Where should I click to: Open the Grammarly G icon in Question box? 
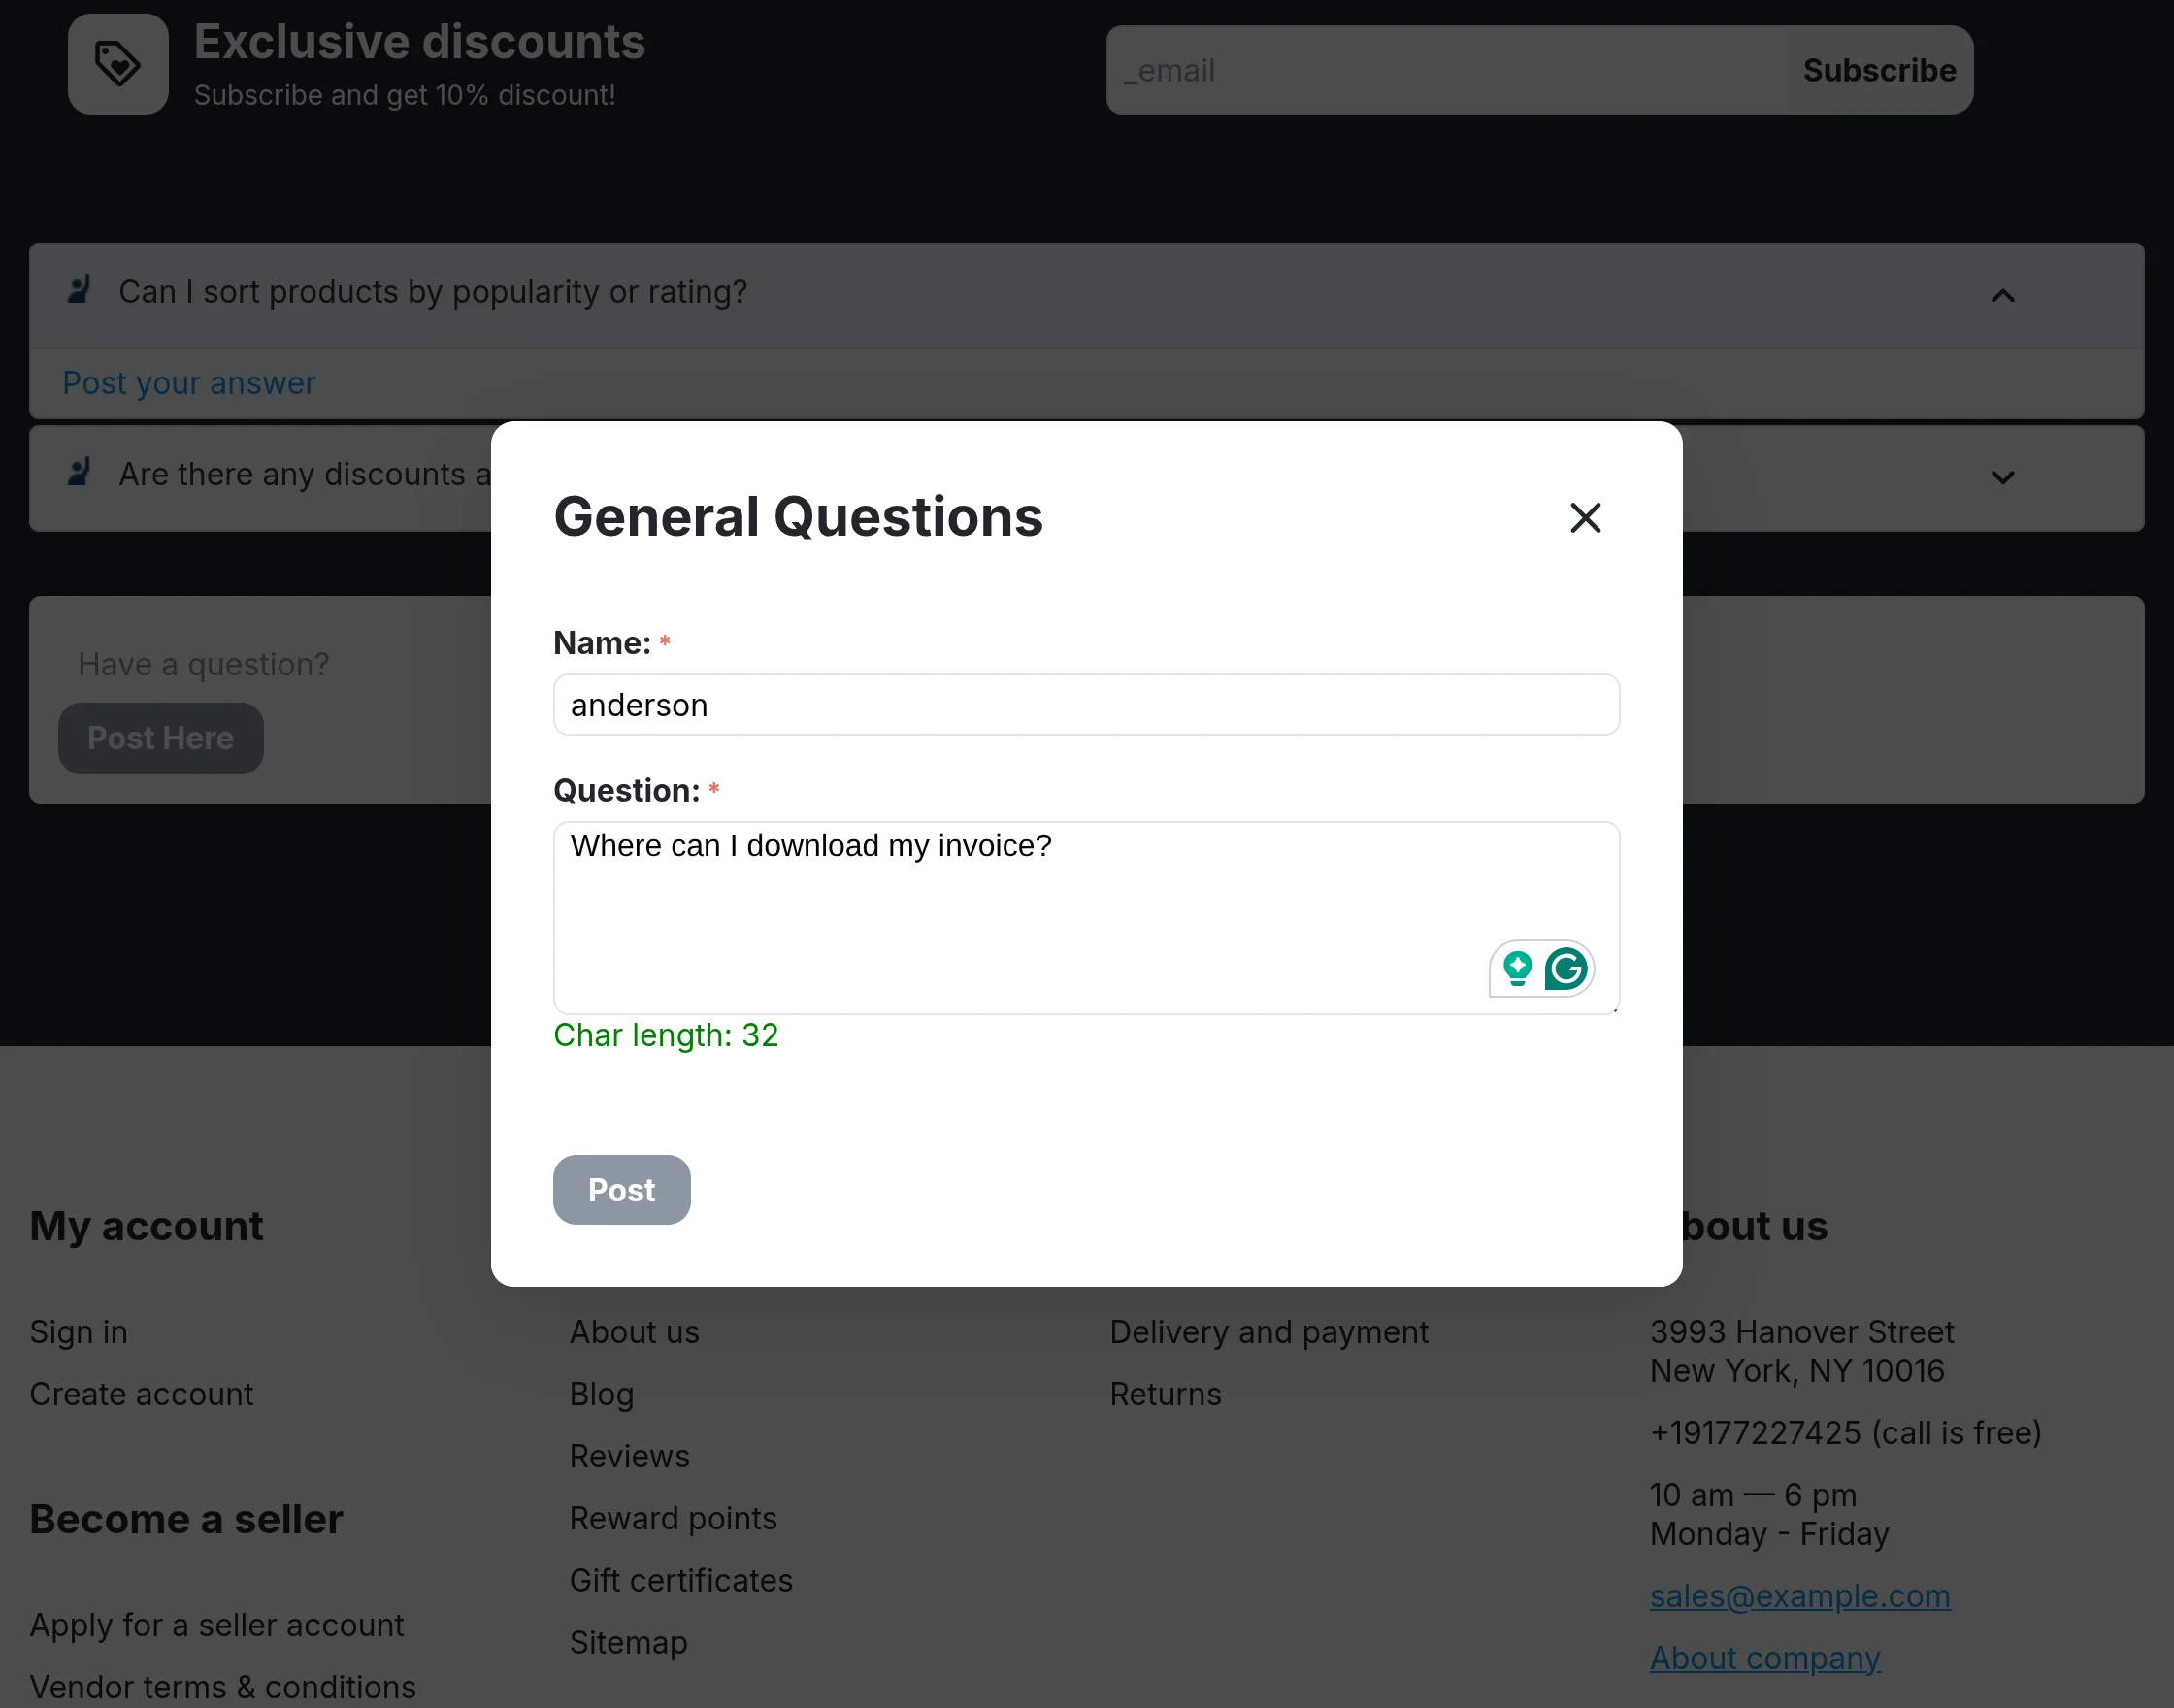(1566, 969)
